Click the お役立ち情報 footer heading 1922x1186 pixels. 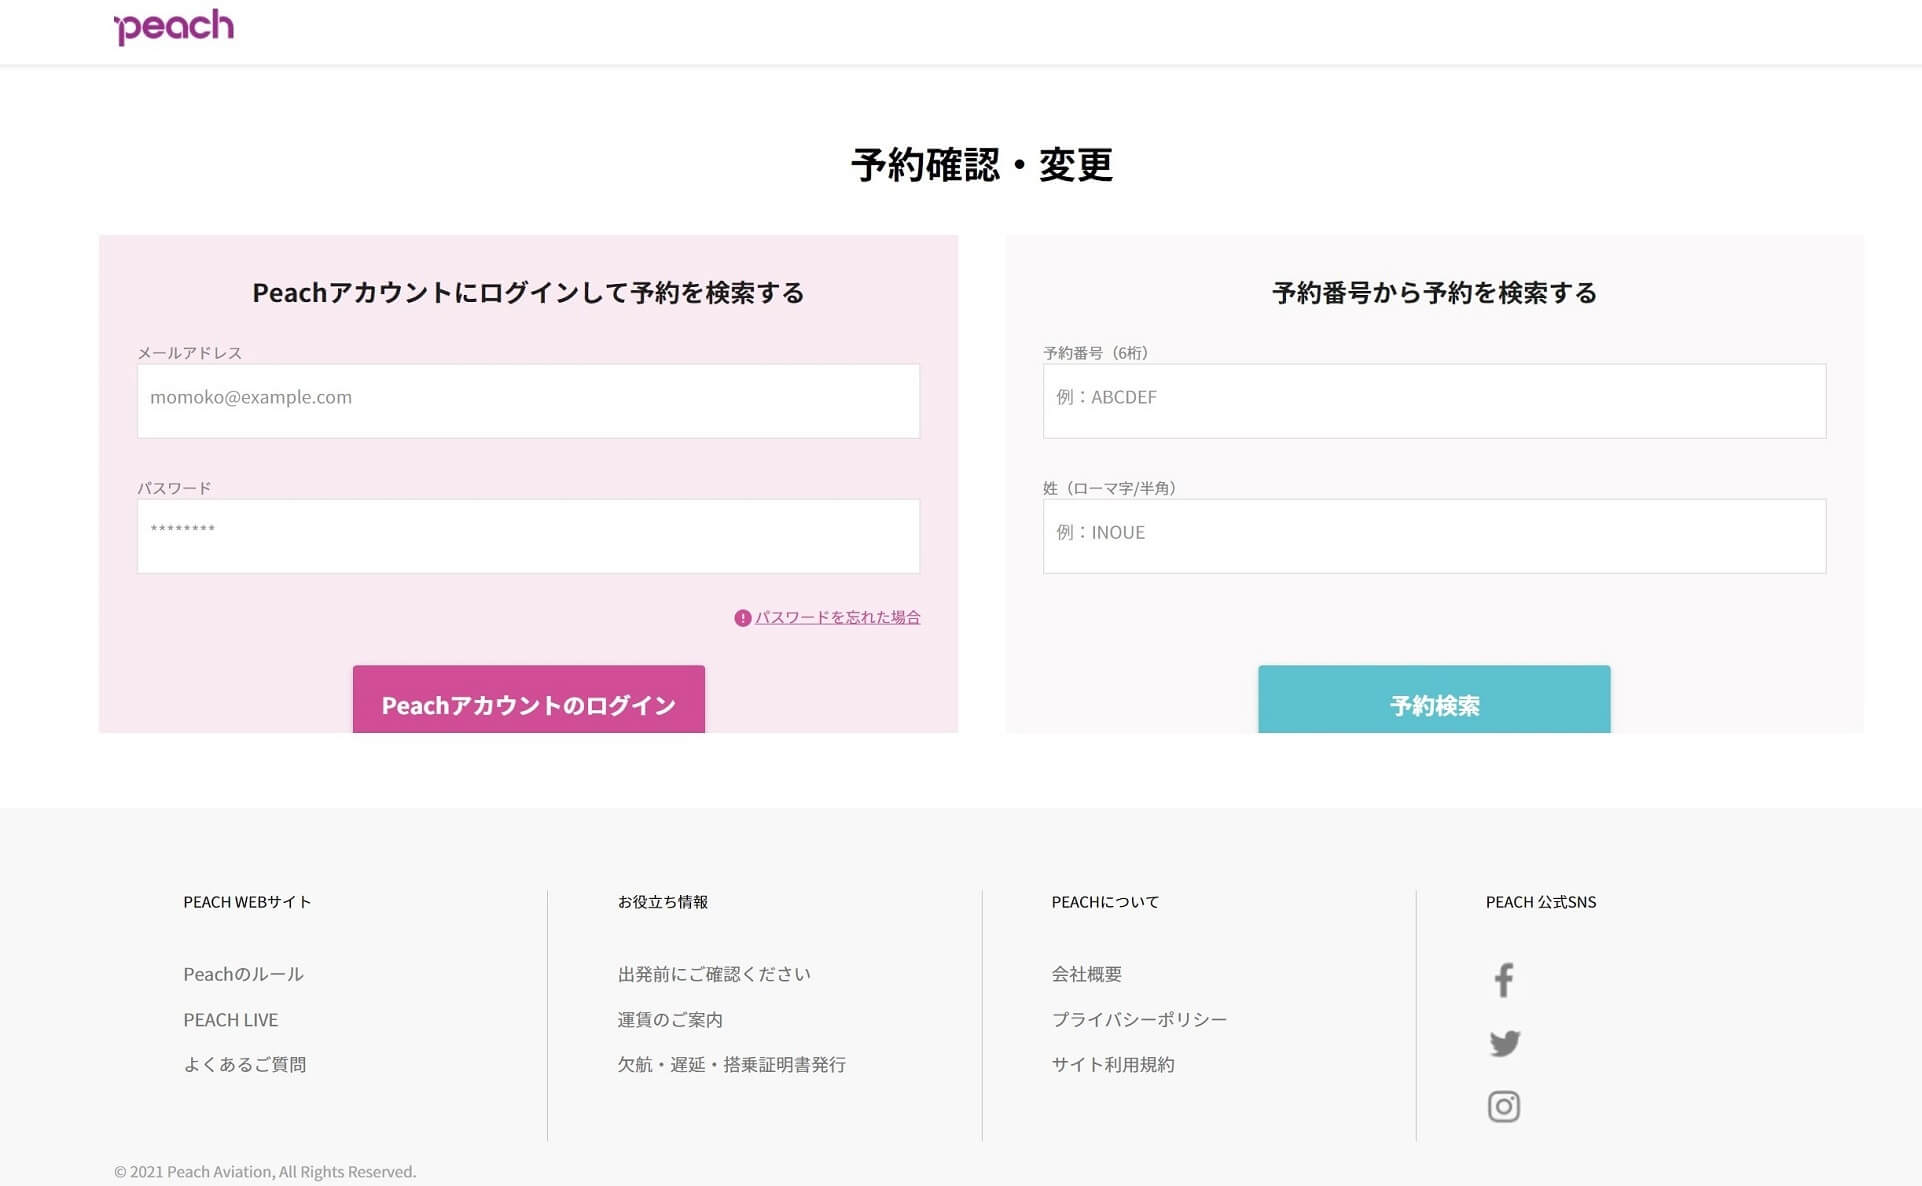click(662, 902)
